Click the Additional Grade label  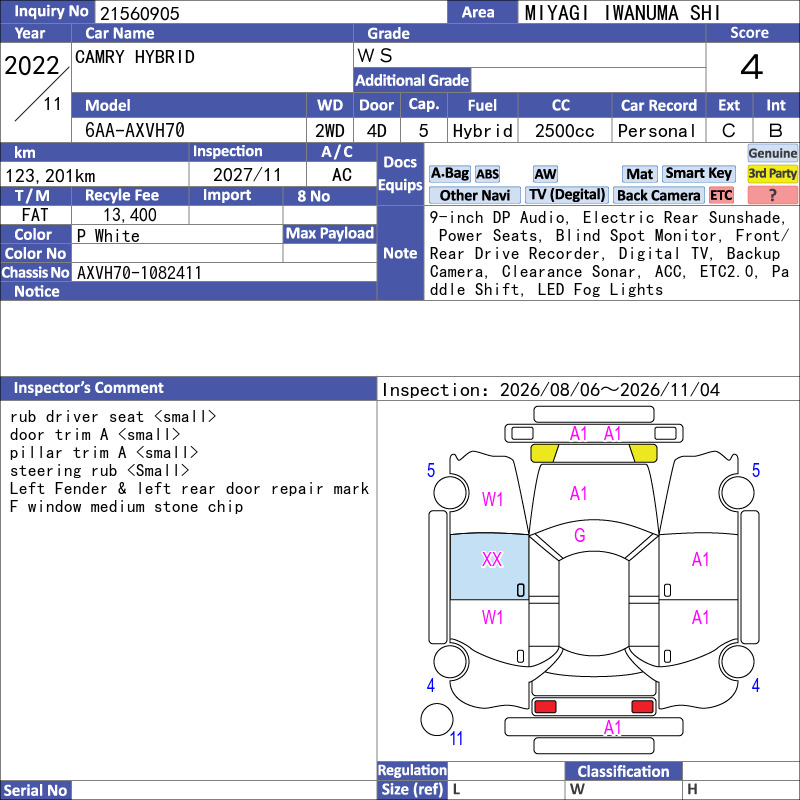click(412, 80)
